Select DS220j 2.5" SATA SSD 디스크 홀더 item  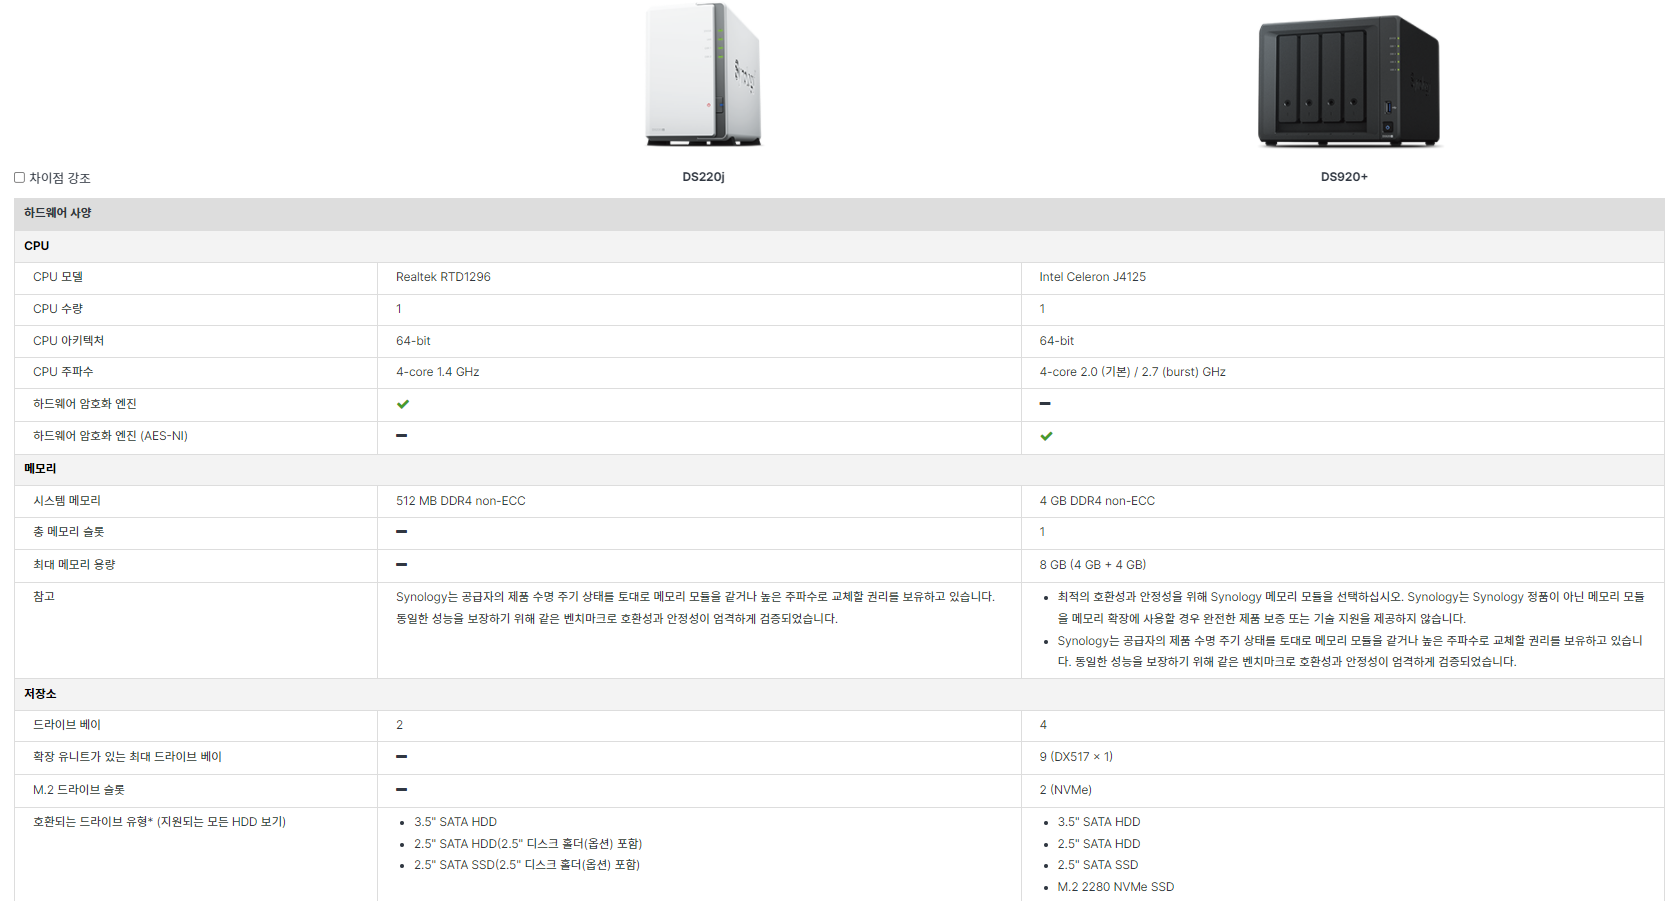[x=527, y=865]
